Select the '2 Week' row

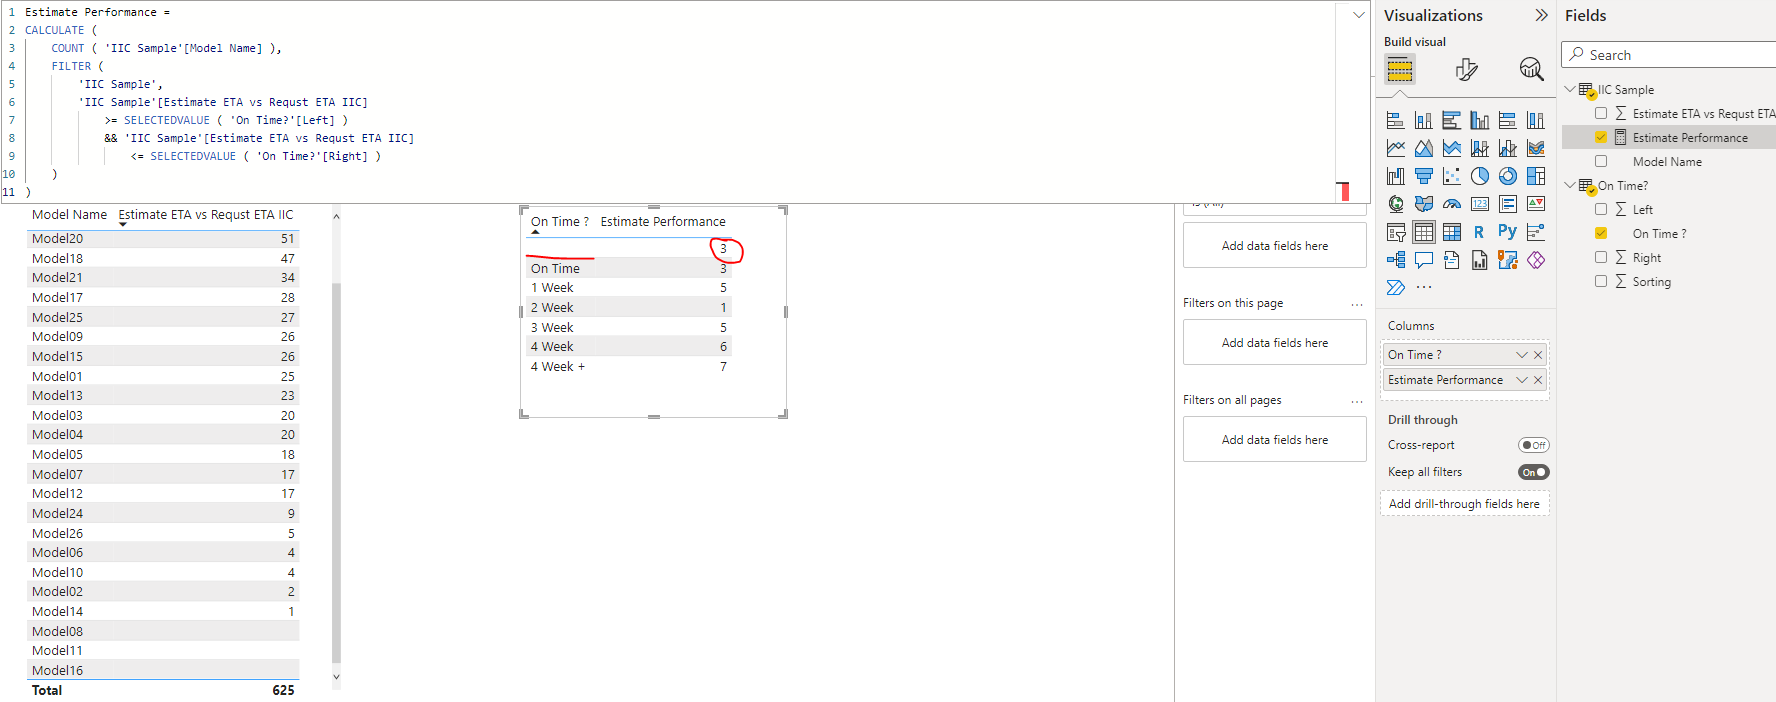tap(629, 308)
